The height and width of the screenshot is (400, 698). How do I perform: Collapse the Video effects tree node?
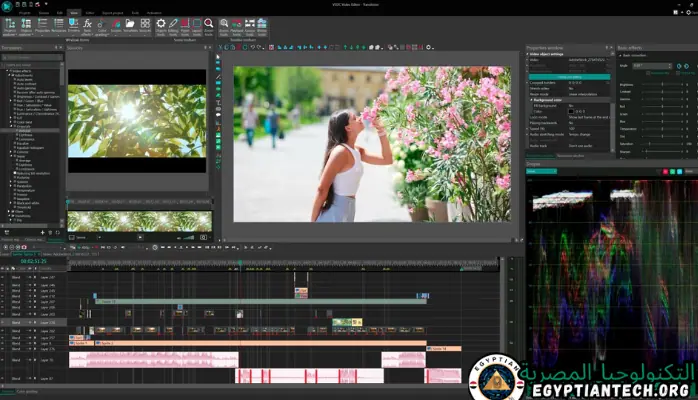[x=8, y=71]
